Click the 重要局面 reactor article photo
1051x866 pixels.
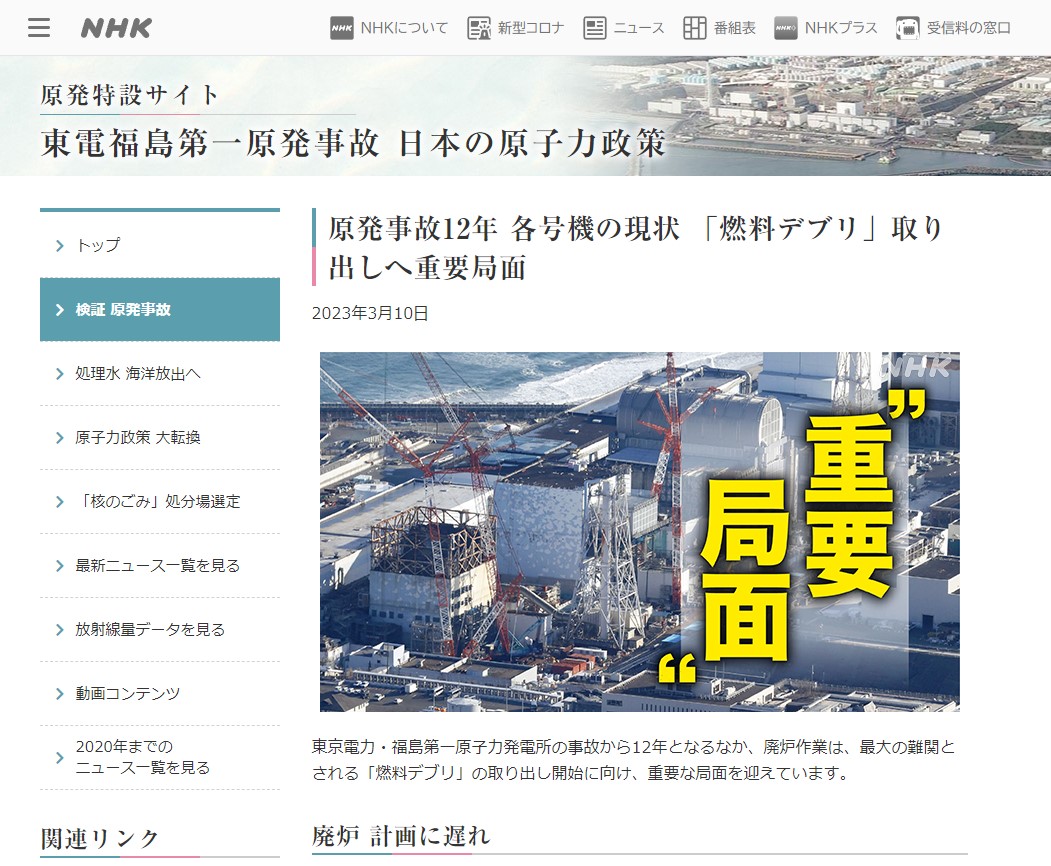pos(639,532)
